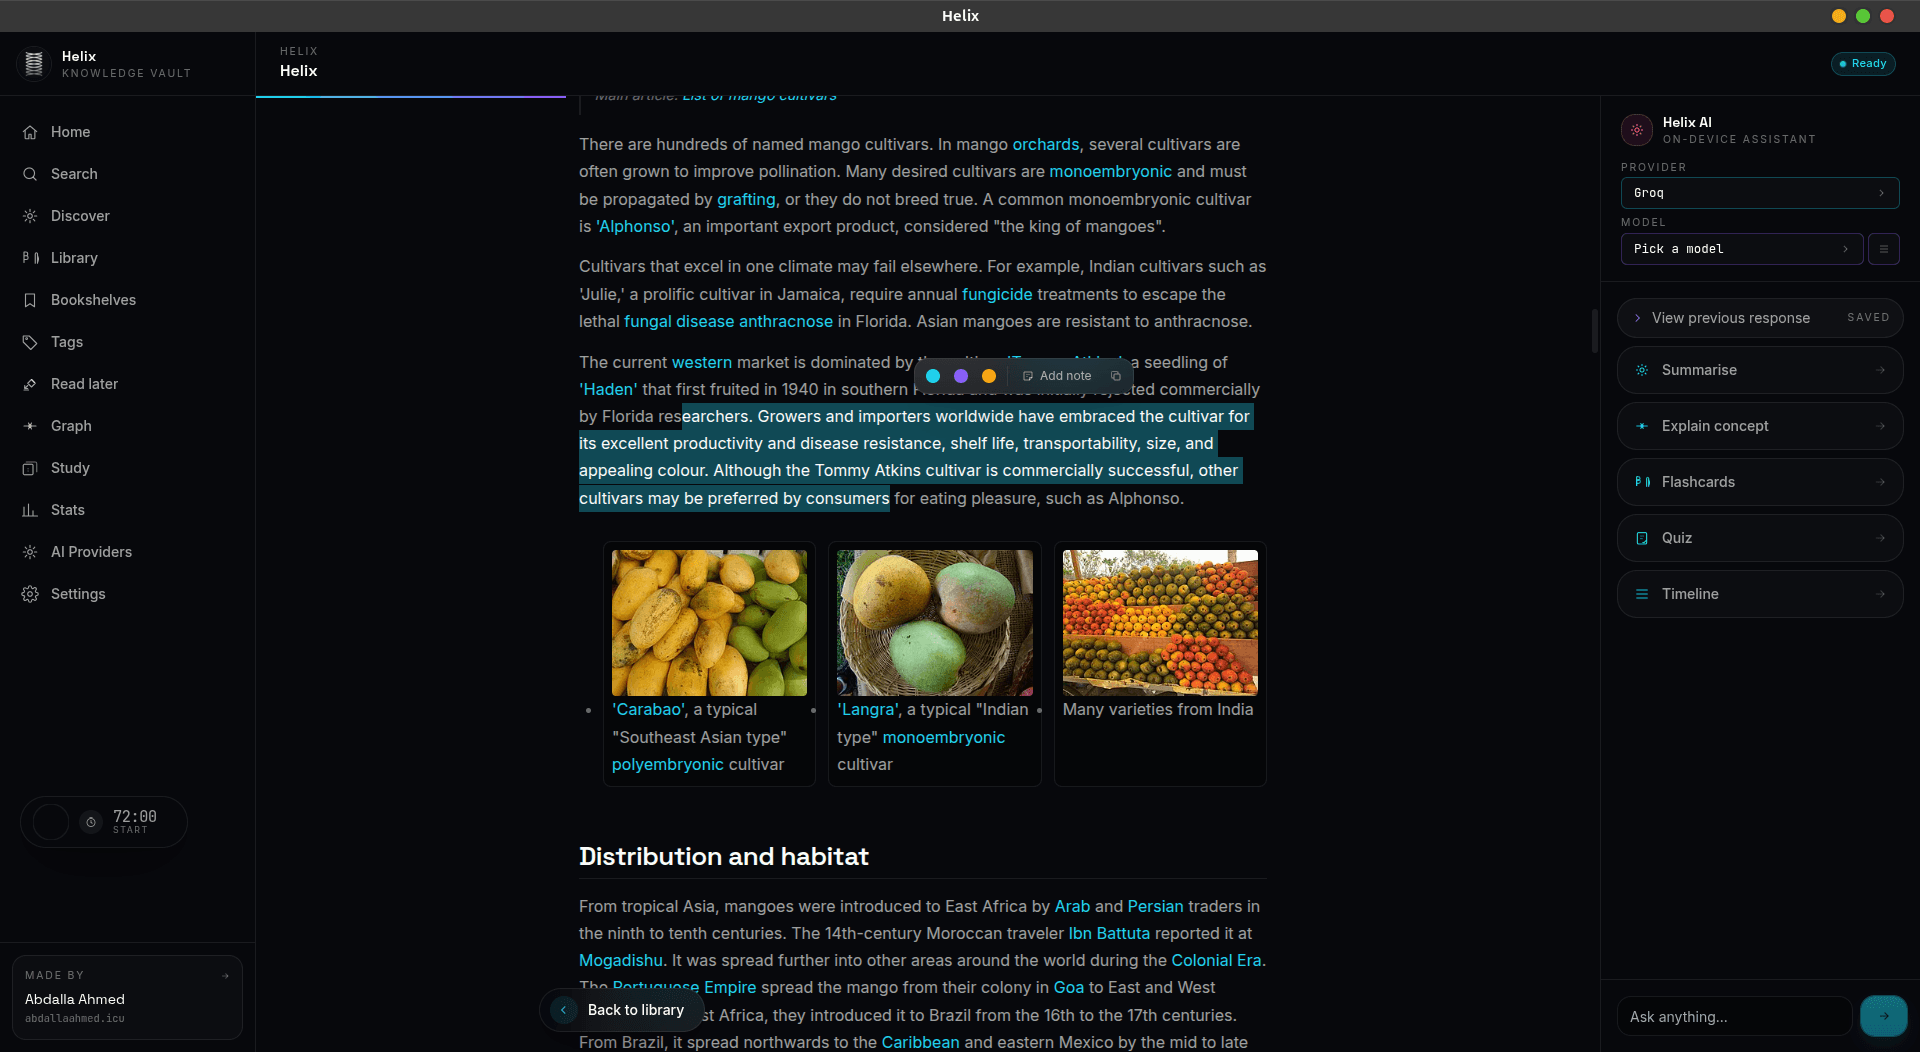The image size is (1920, 1052).
Task: Open the Library section
Action: [127, 258]
